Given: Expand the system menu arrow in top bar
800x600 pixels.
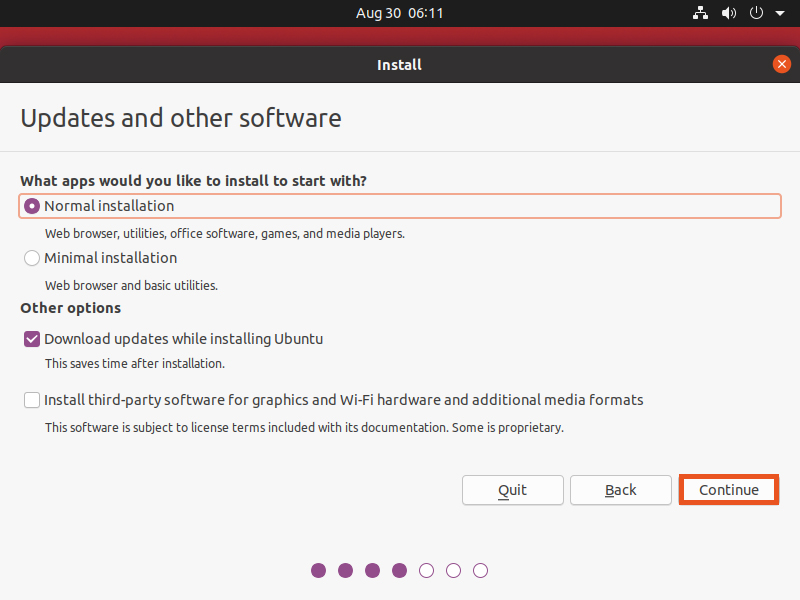Looking at the screenshot, I should click(780, 14).
